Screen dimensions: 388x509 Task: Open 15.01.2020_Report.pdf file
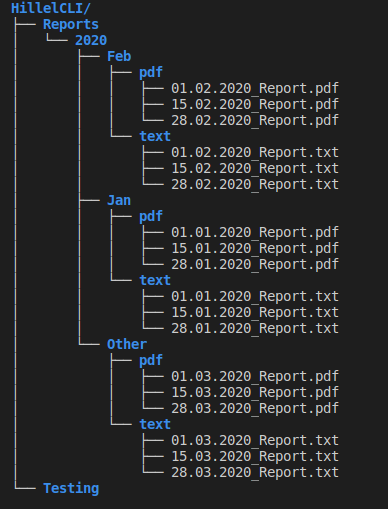255,249
